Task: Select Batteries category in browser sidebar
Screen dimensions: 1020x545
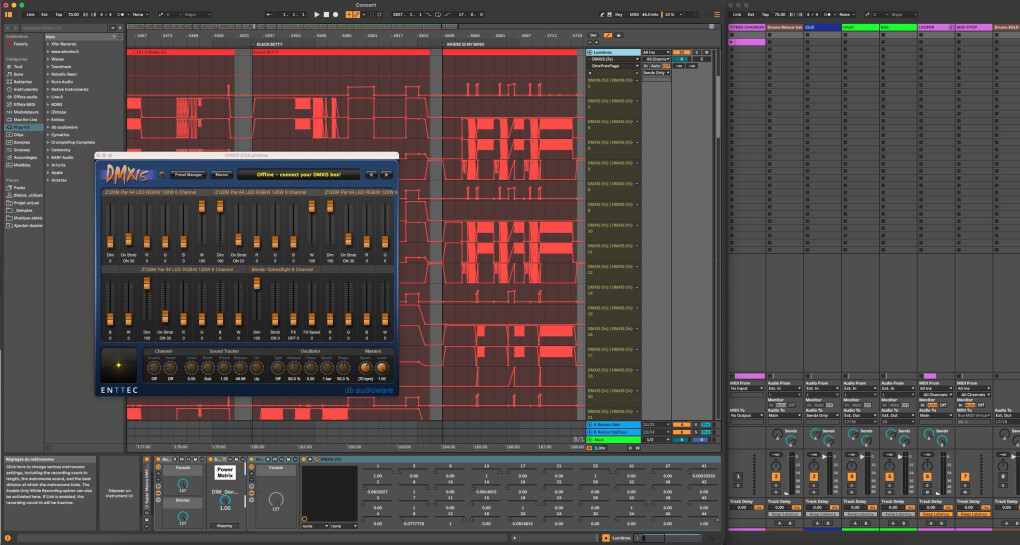Action: click(22, 82)
